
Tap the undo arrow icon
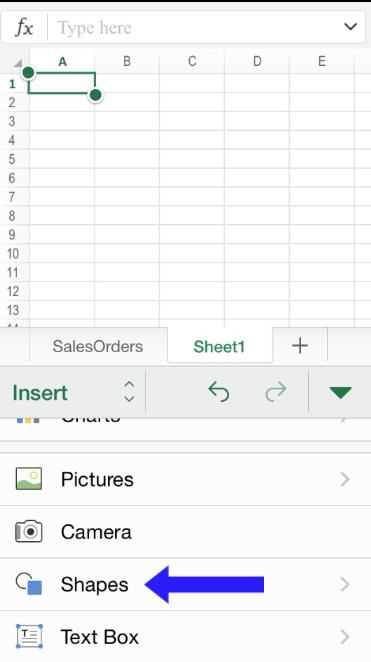tap(219, 392)
